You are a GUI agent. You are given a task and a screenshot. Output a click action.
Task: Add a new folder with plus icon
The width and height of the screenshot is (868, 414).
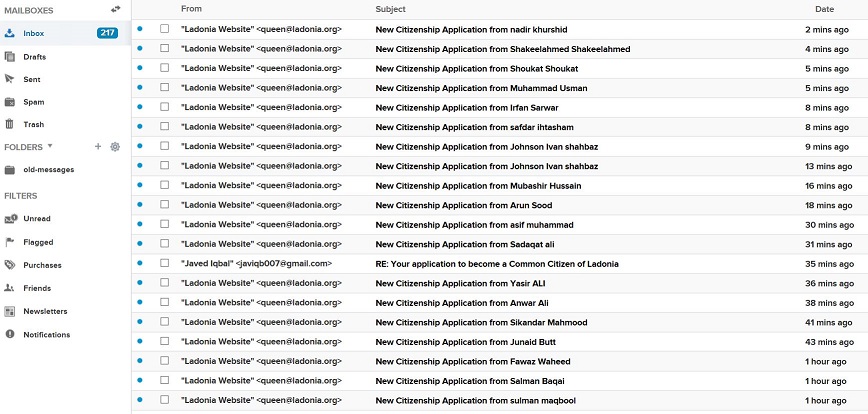[98, 147]
